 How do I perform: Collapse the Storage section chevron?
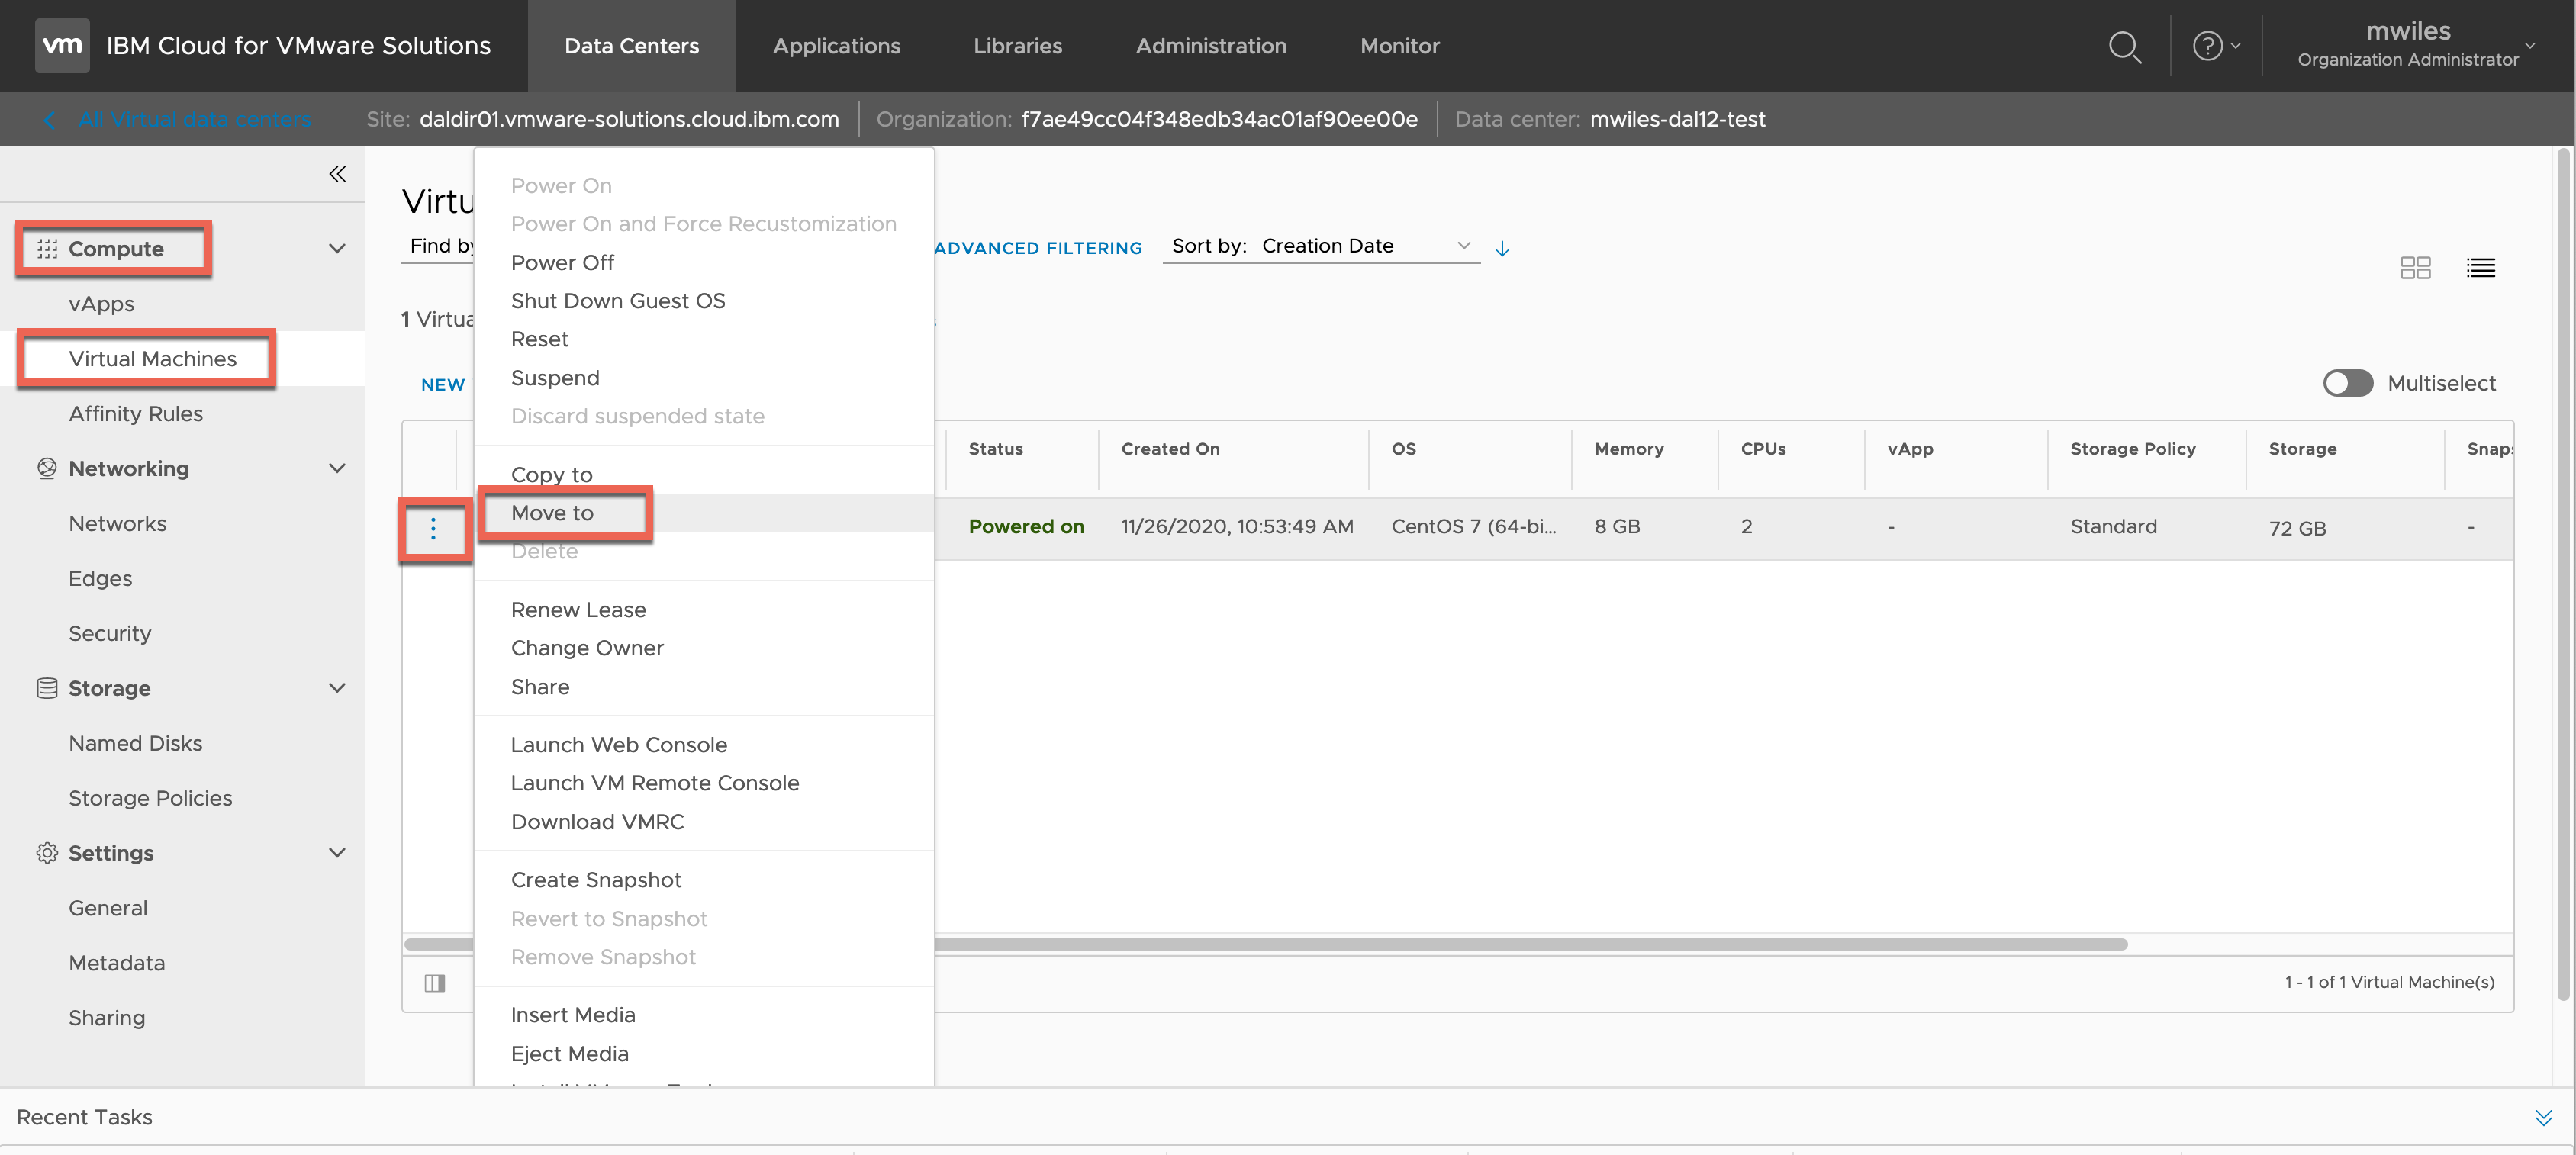[x=337, y=688]
